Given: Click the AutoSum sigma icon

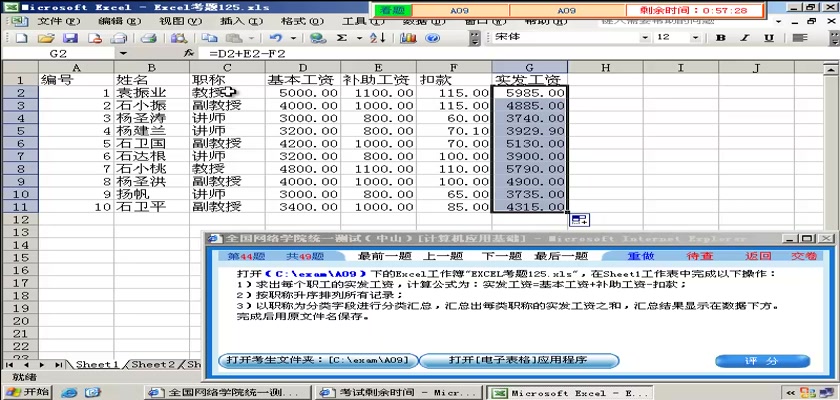Looking at the screenshot, I should (342, 38).
